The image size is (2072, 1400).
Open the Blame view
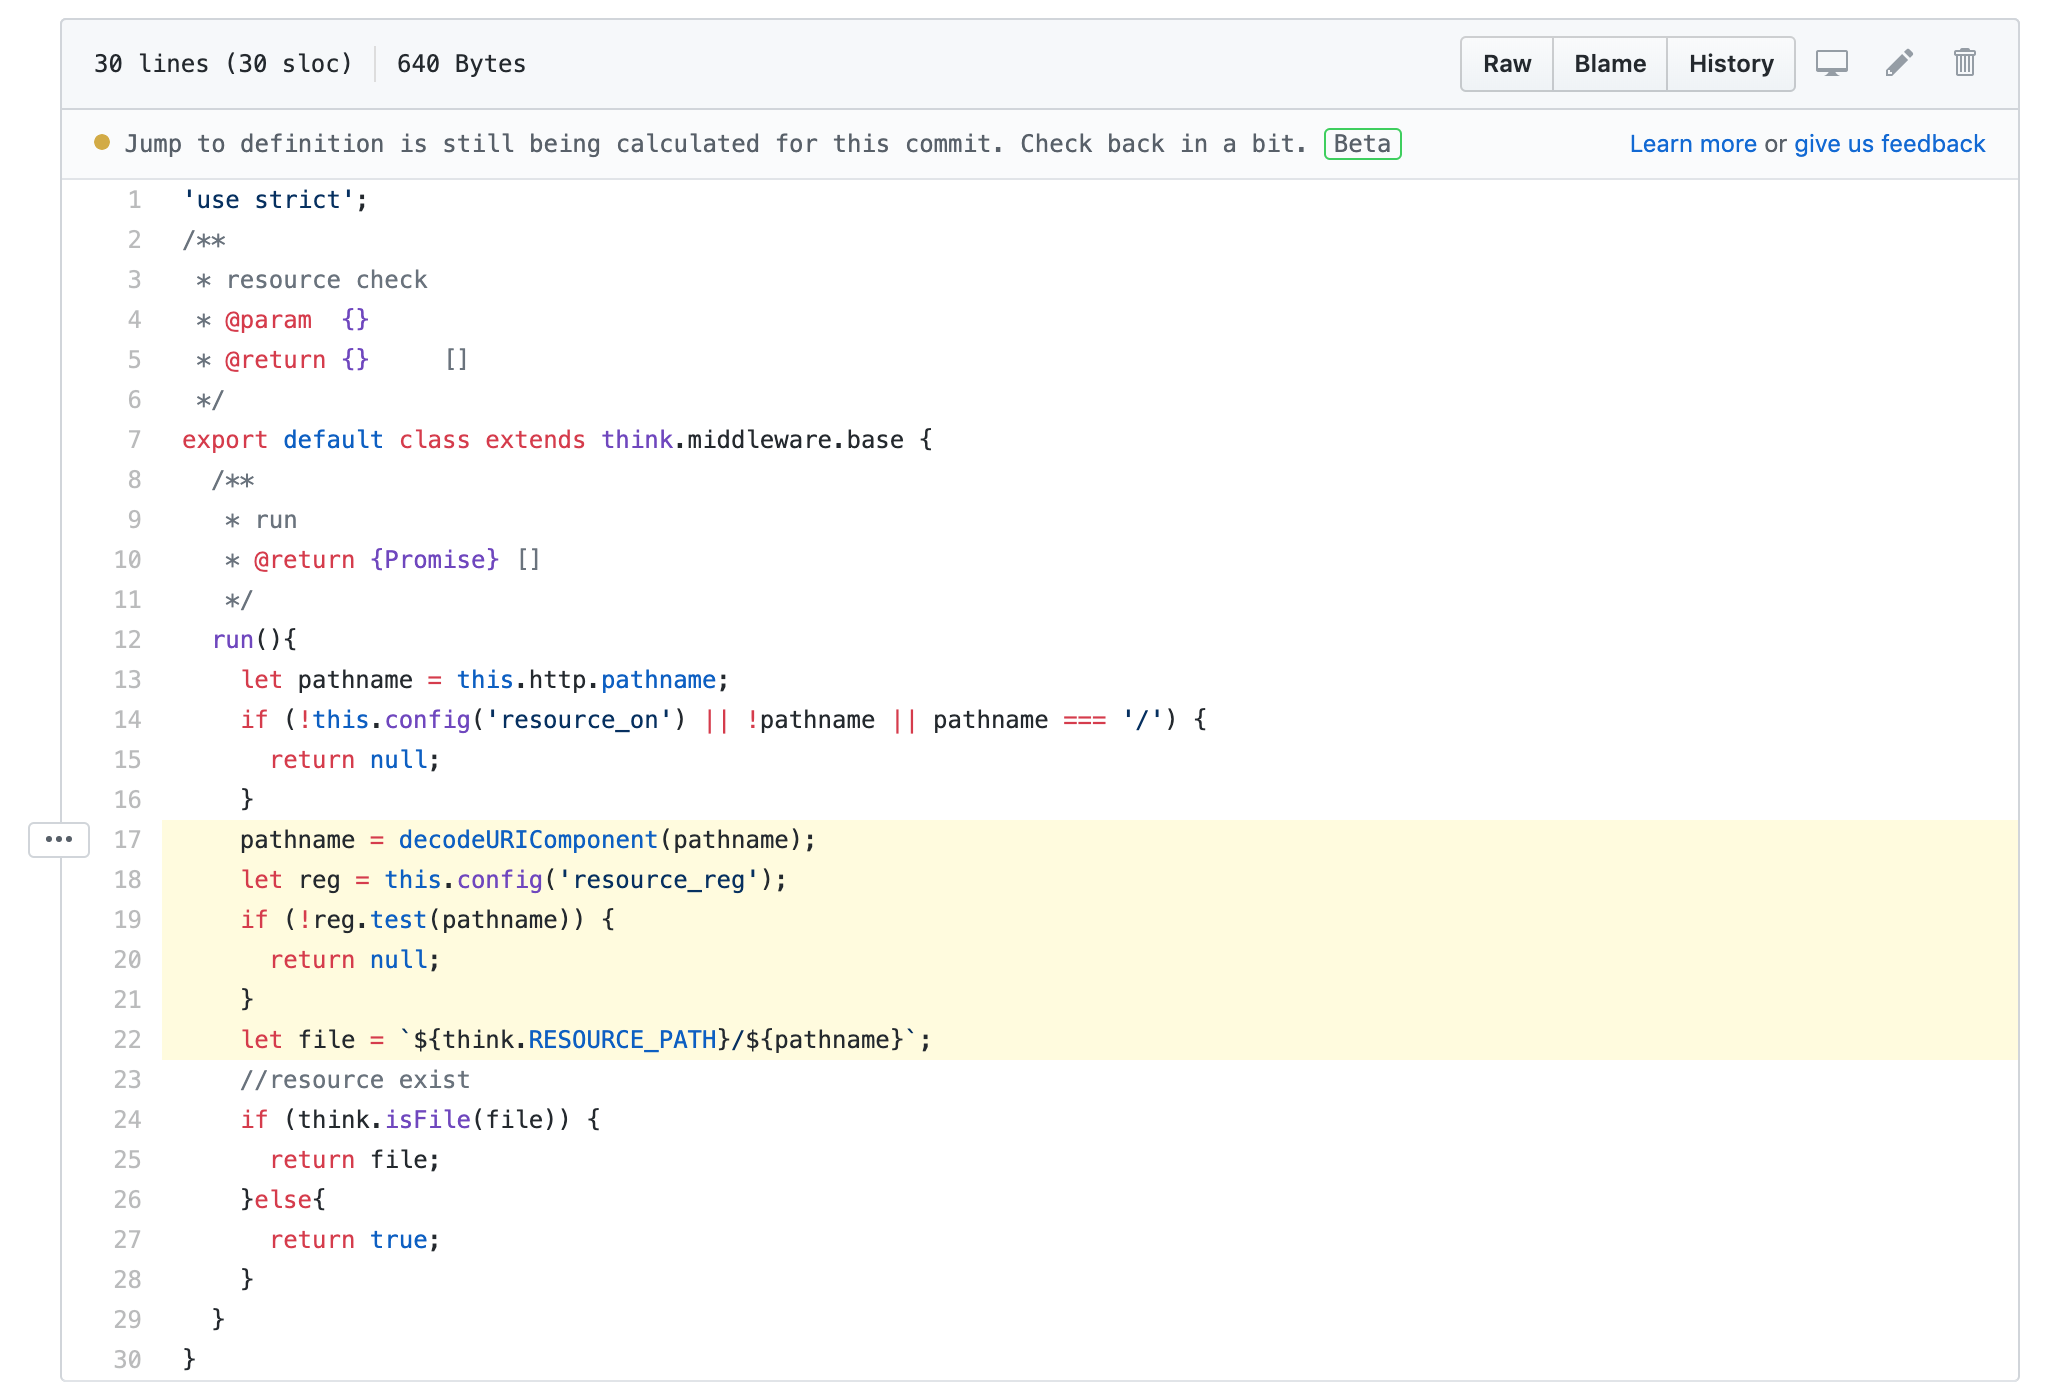tap(1610, 64)
